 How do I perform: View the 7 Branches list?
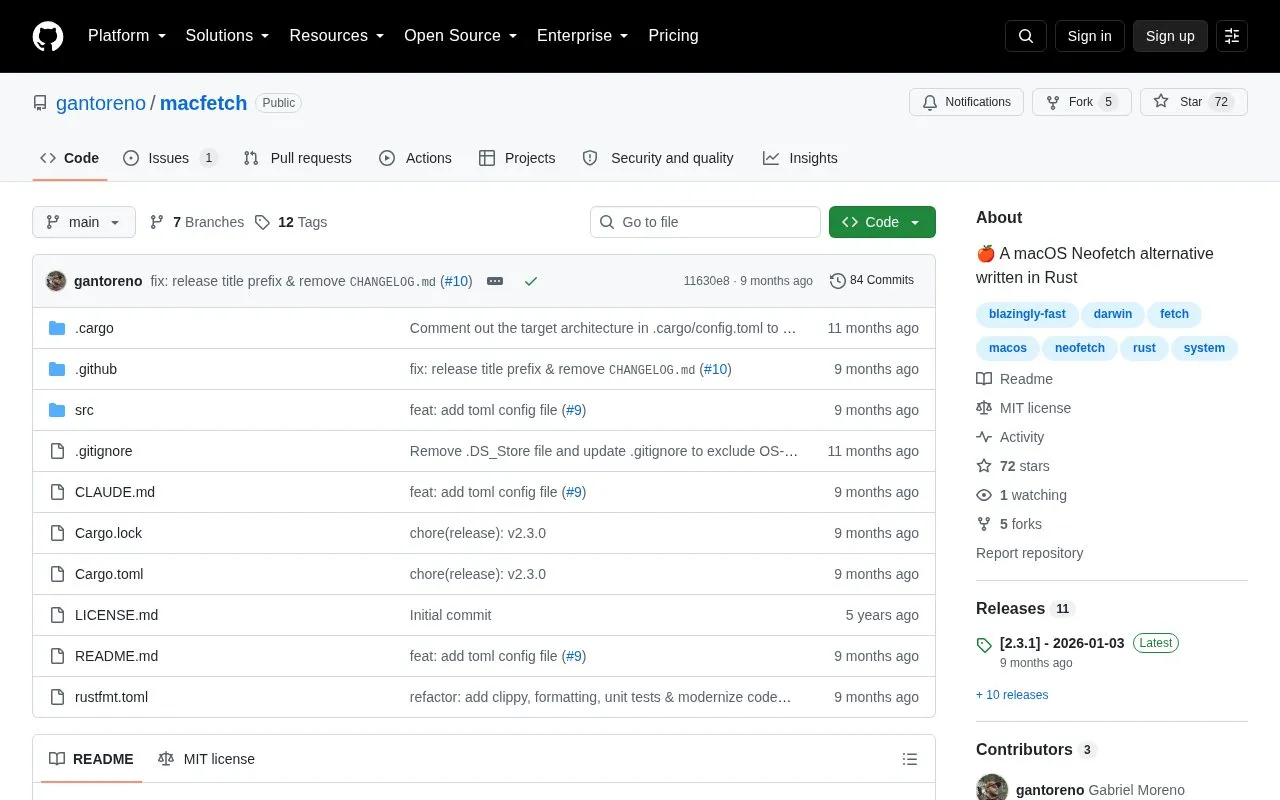tap(197, 222)
